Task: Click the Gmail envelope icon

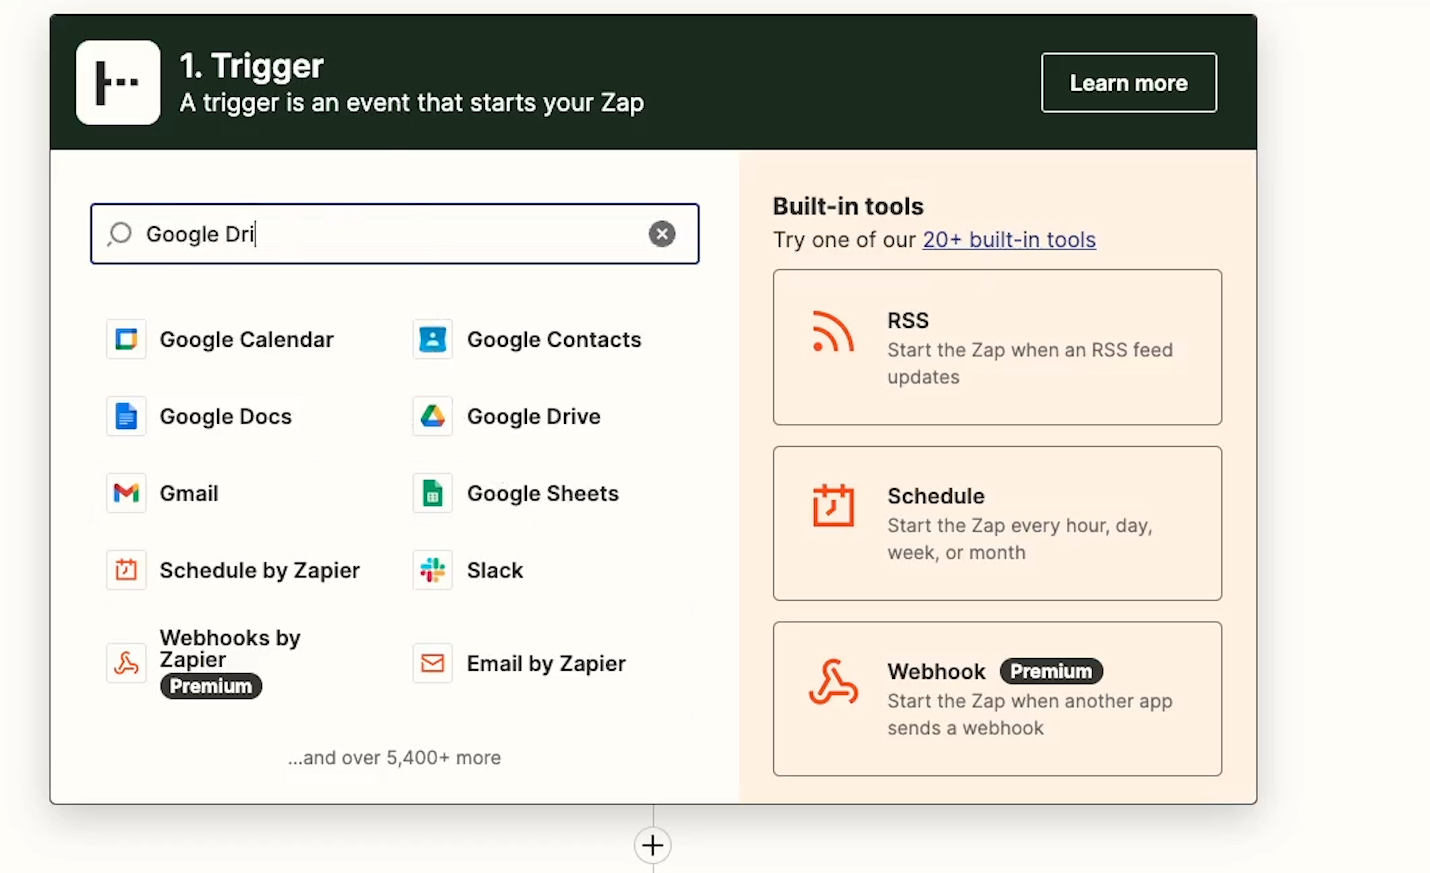Action: tap(126, 494)
